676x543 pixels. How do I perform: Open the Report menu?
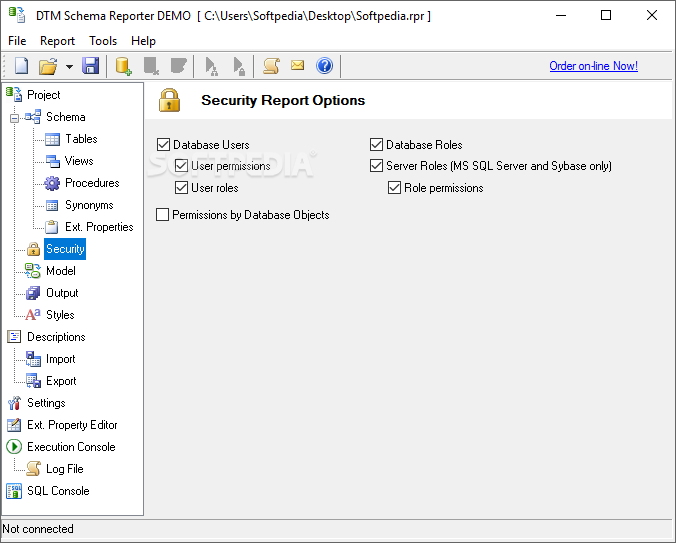(x=57, y=41)
